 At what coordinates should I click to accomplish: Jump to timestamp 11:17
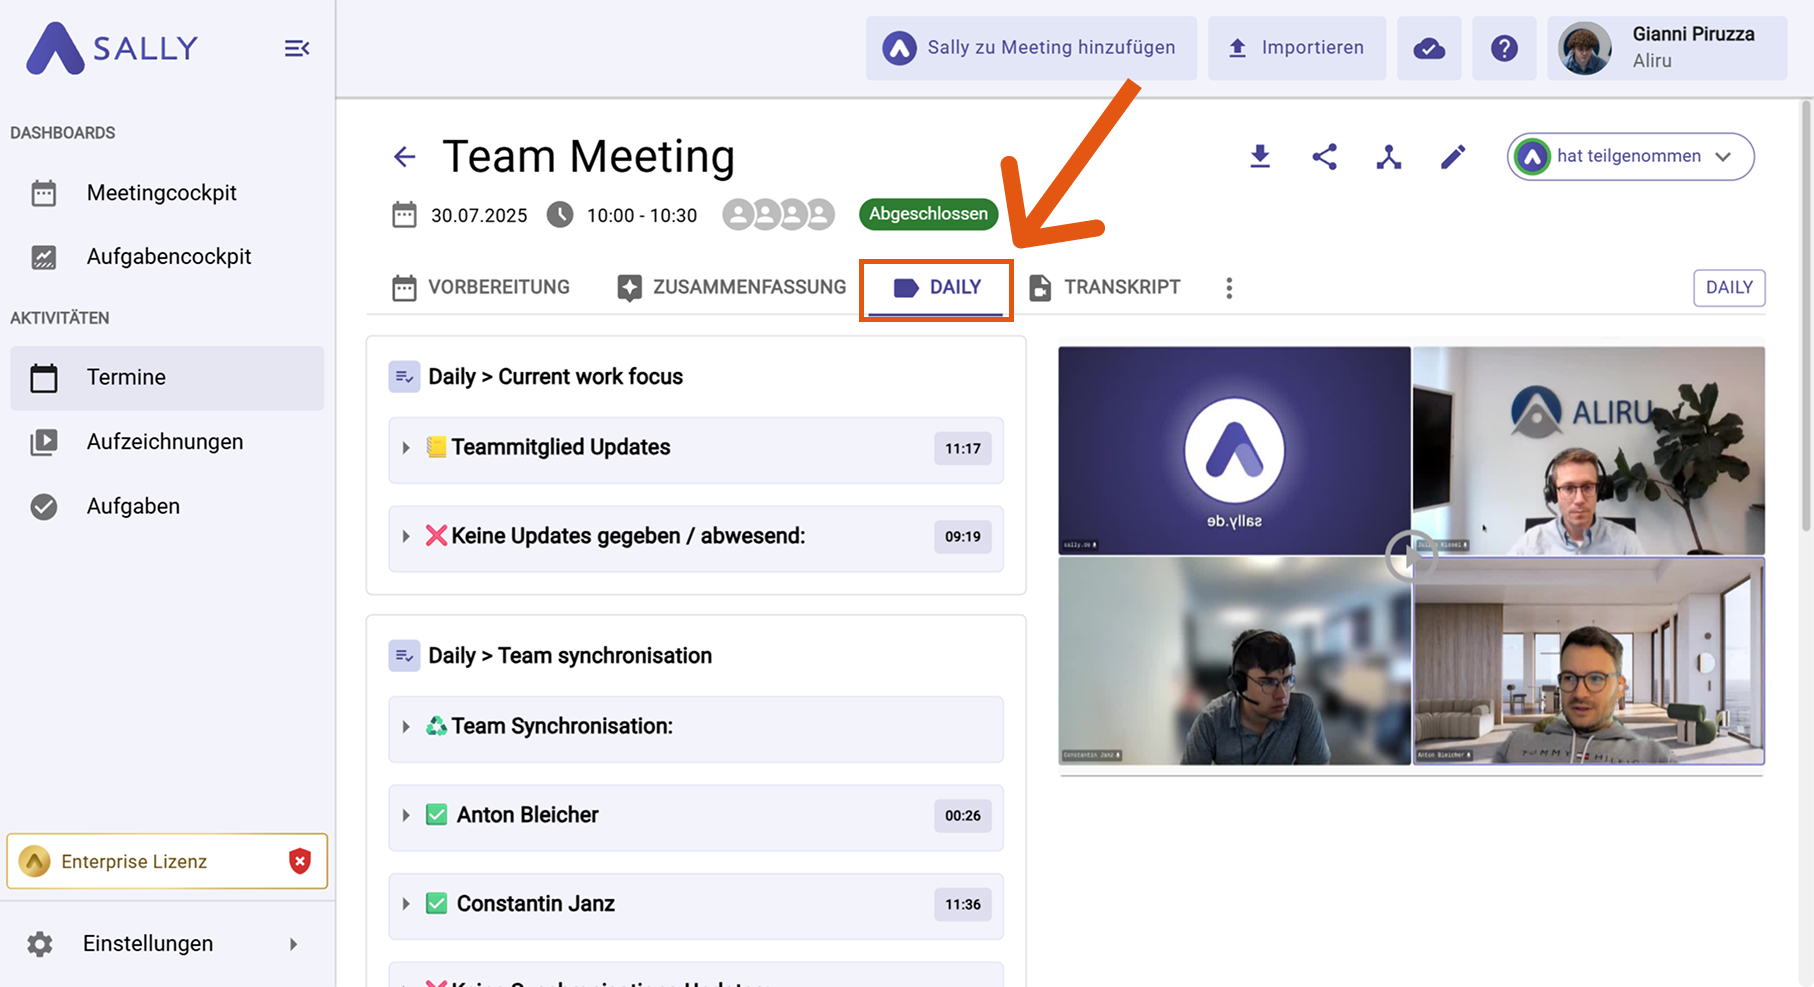[x=963, y=449]
